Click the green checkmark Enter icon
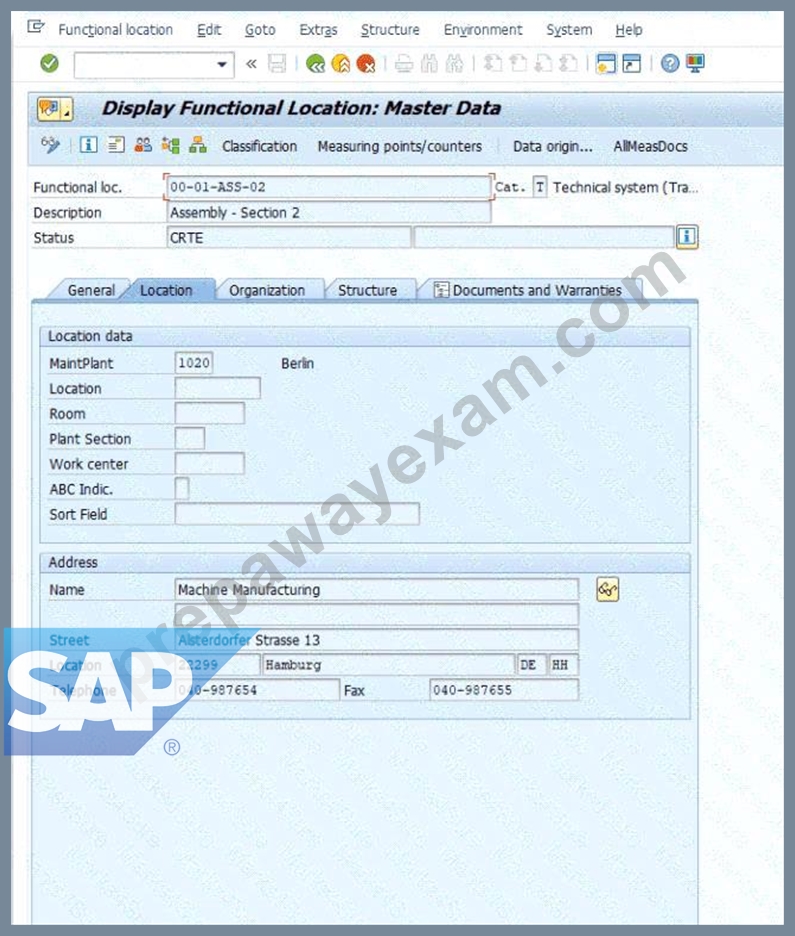Screen dimensions: 795x936 (x=50, y=63)
